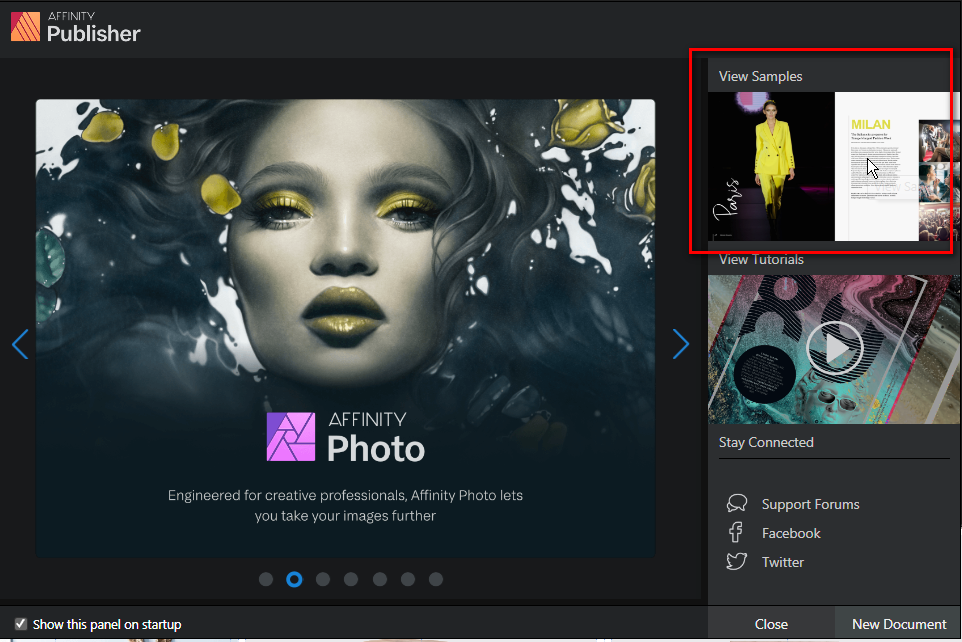
Task: Open the Twitter link
Action: point(783,562)
